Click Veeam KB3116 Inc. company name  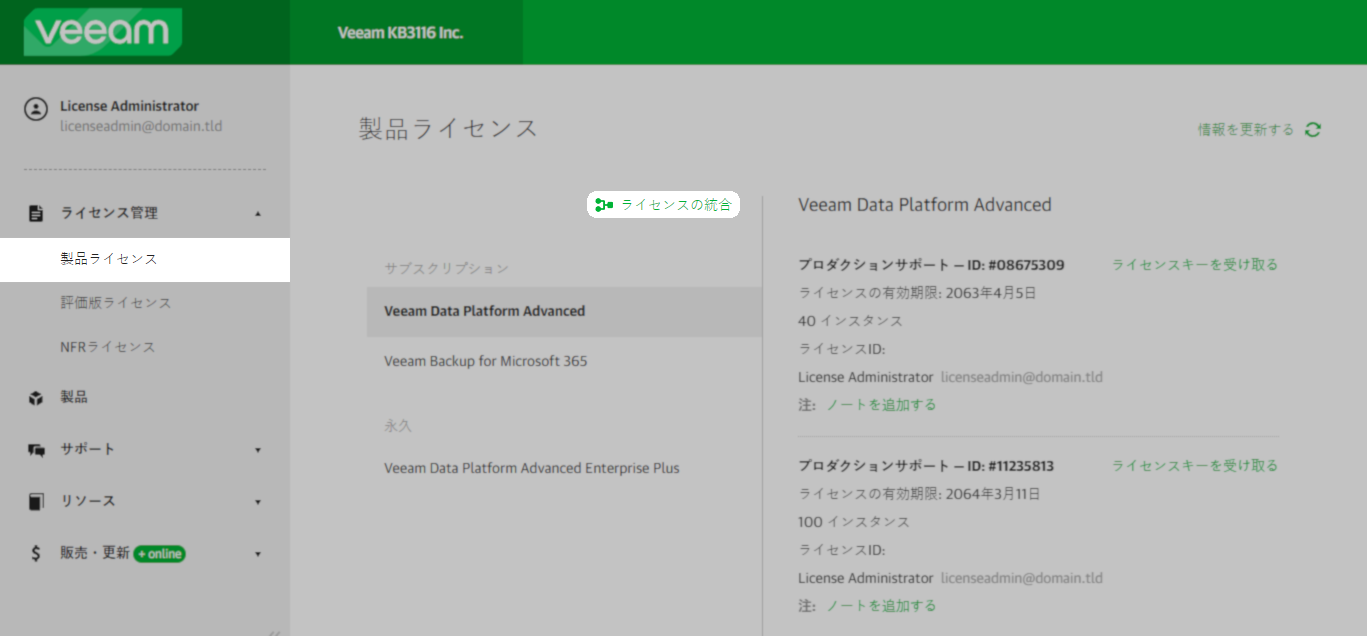pos(400,33)
